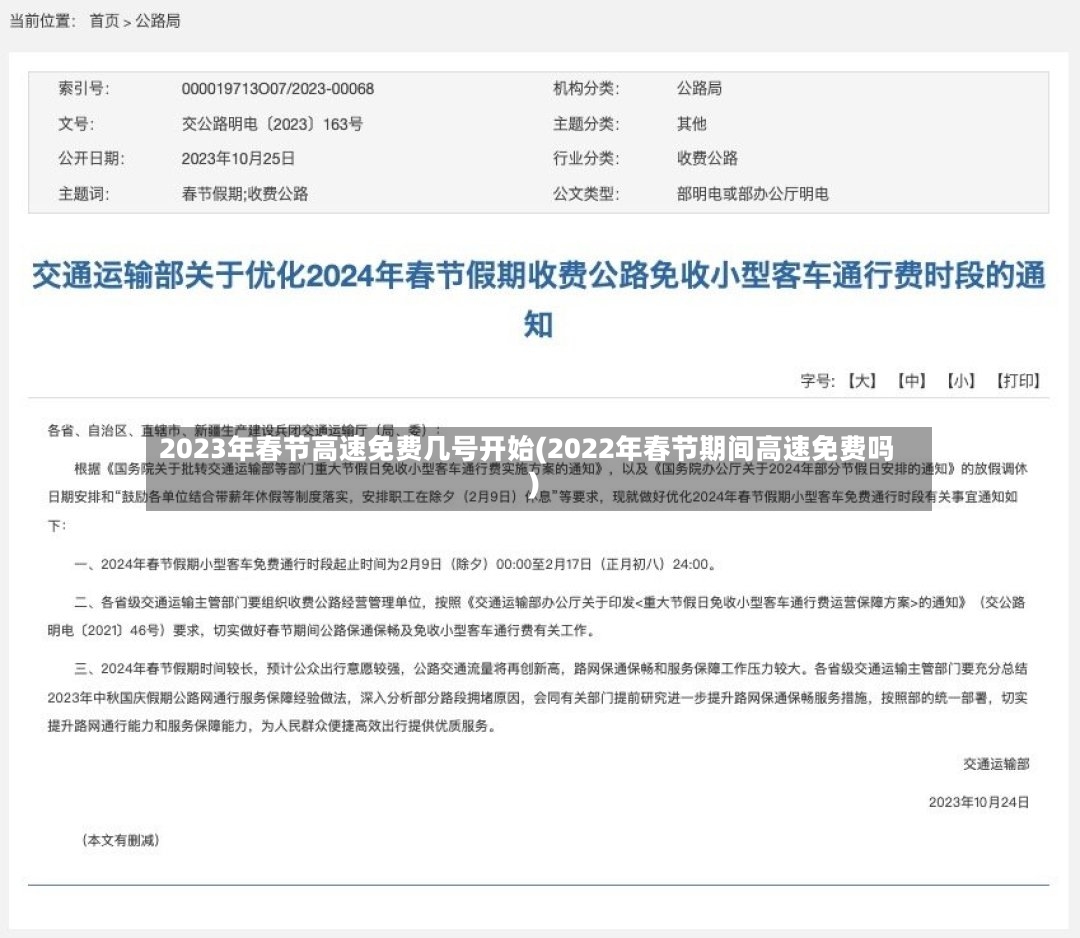Click the blue notice title heading
1080x938 pixels.
point(539,300)
